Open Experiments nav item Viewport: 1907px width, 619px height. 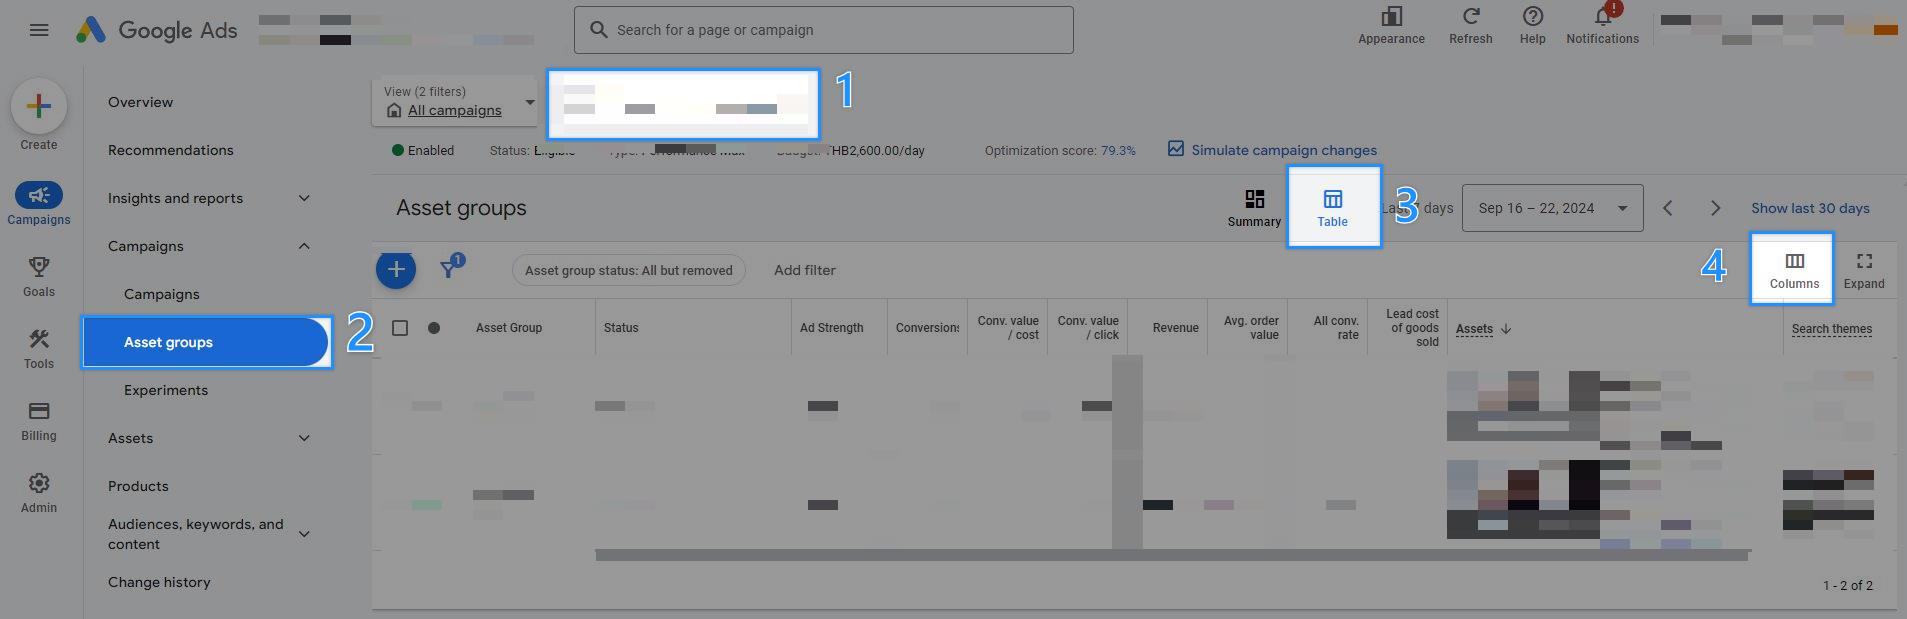(x=166, y=390)
